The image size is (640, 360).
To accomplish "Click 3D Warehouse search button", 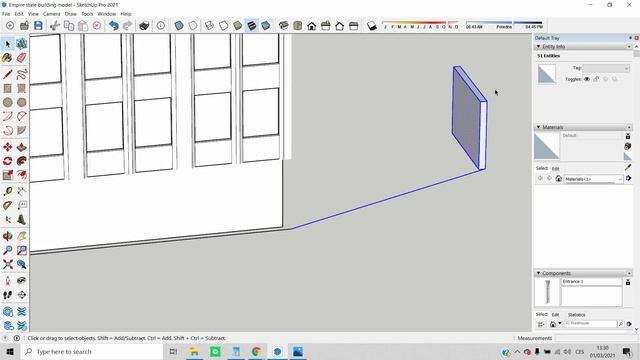I will (620, 324).
